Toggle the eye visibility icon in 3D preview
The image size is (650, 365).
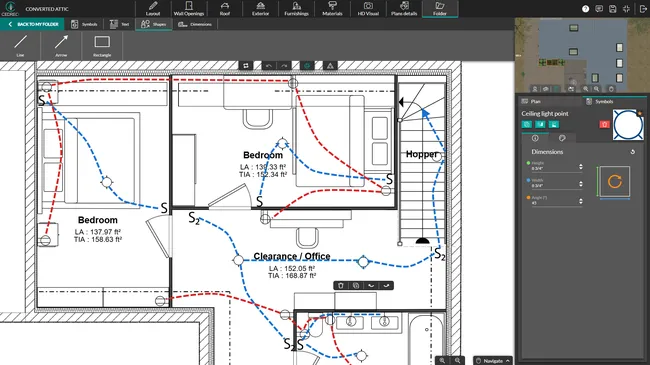point(546,89)
